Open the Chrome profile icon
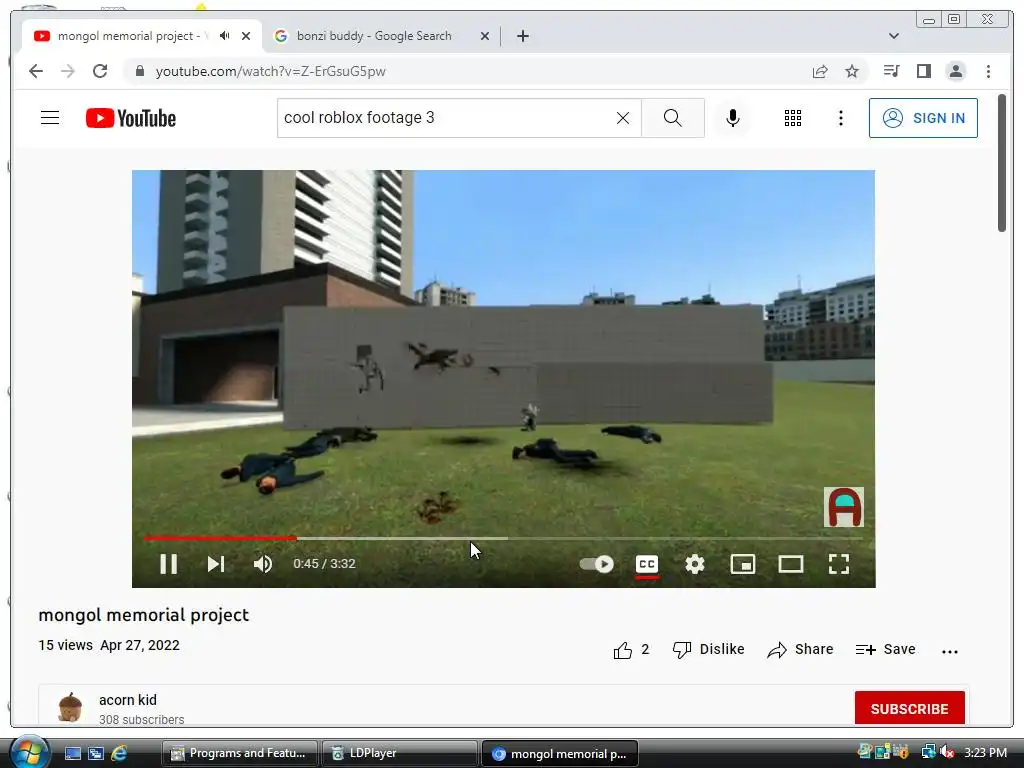 (x=955, y=71)
